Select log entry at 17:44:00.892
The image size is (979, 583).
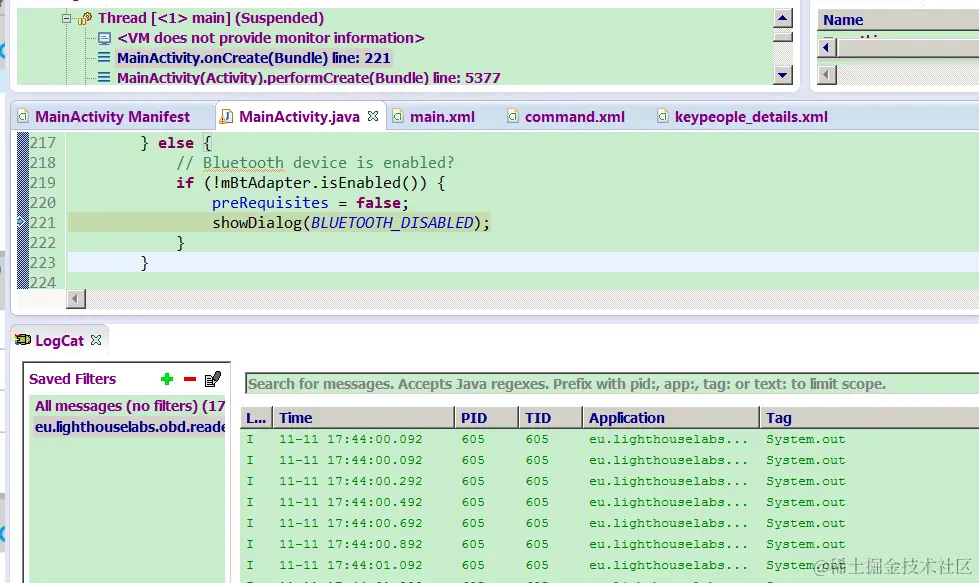tap(610, 544)
